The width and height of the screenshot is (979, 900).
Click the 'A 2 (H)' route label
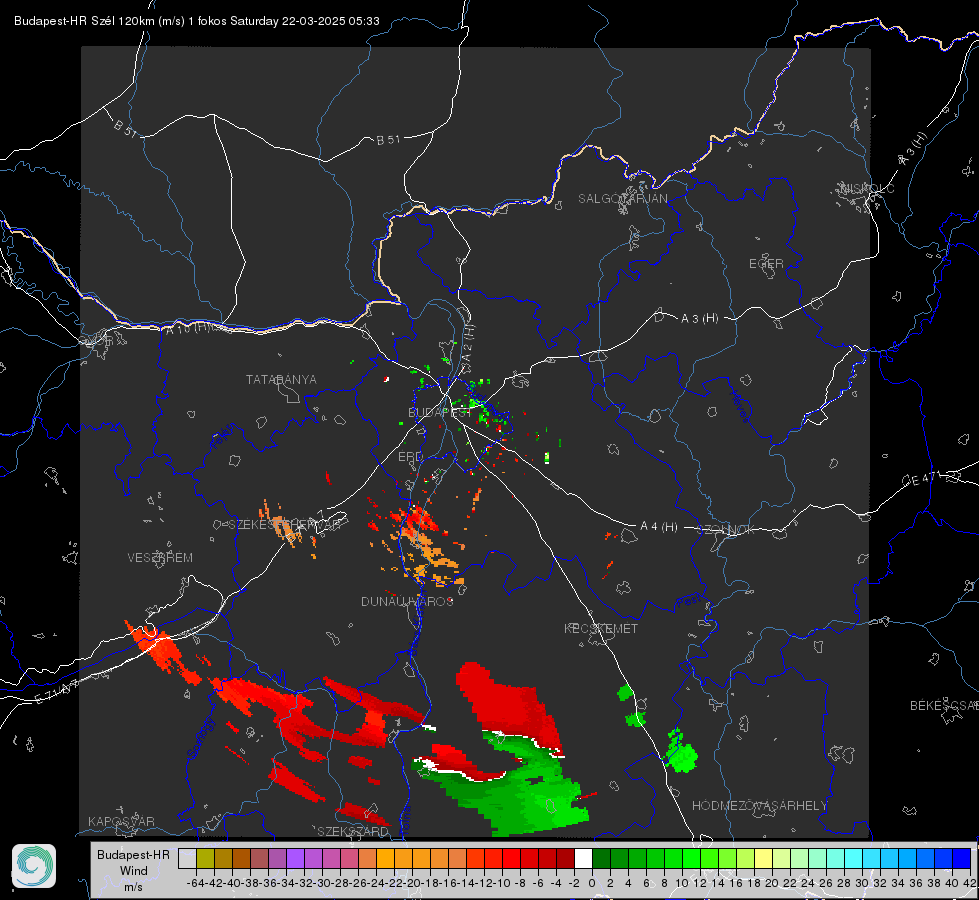click(x=468, y=344)
